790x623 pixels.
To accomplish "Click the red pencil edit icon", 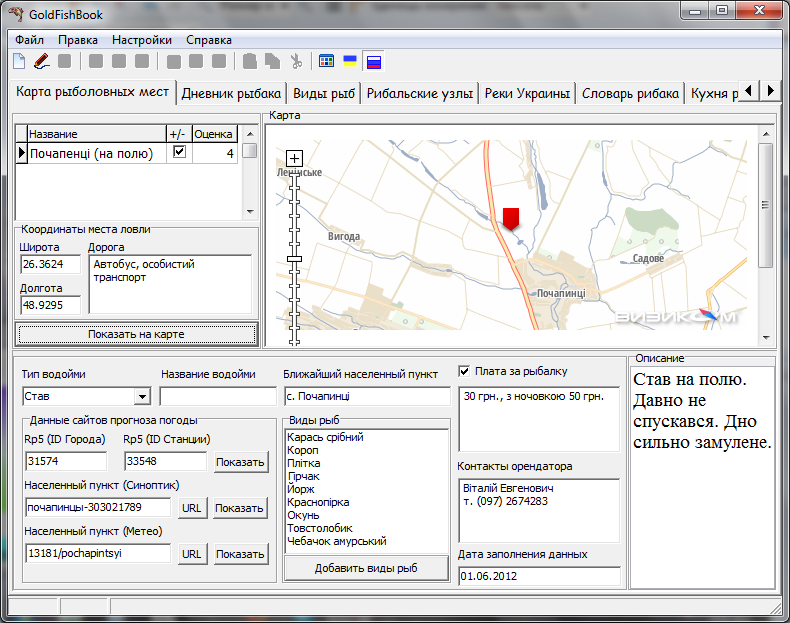I will tap(42, 61).
